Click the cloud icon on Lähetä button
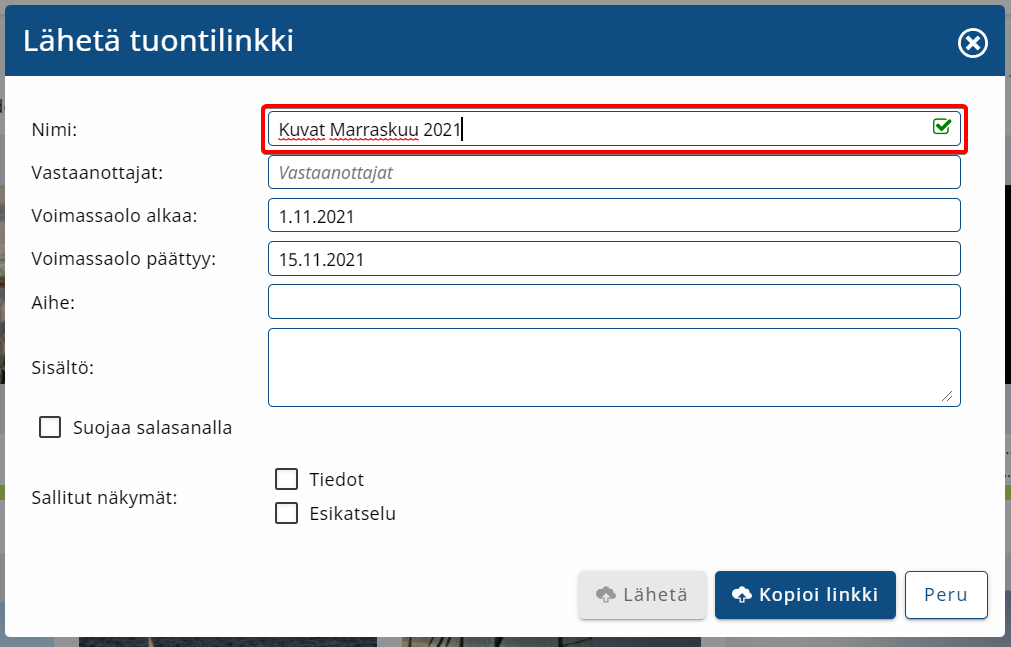 [x=605, y=595]
